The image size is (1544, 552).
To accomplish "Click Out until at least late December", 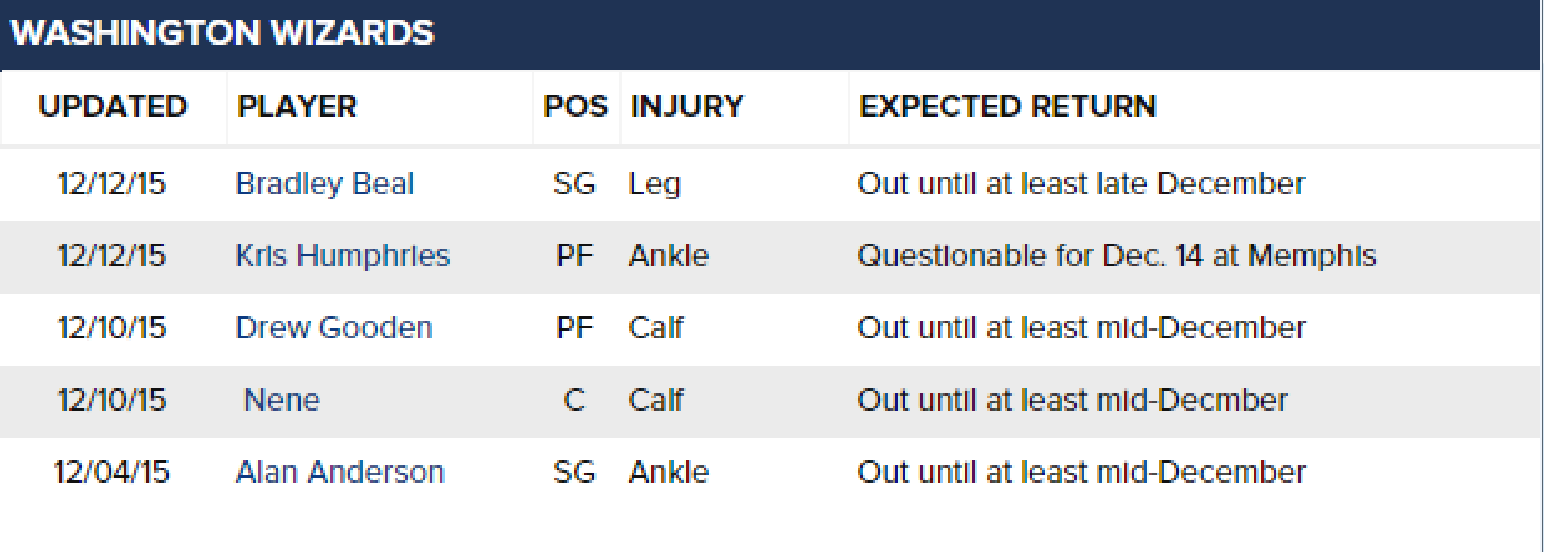I will click(1081, 184).
